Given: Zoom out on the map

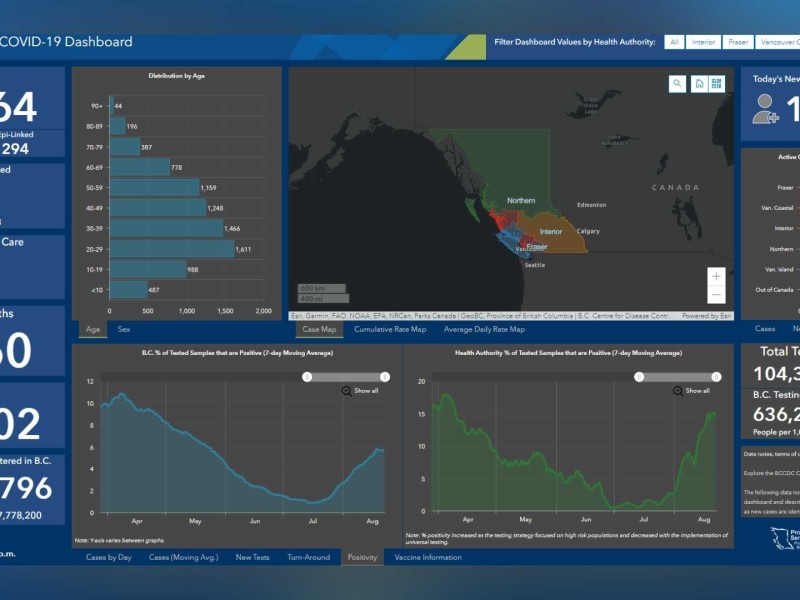Looking at the screenshot, I should click(x=716, y=295).
